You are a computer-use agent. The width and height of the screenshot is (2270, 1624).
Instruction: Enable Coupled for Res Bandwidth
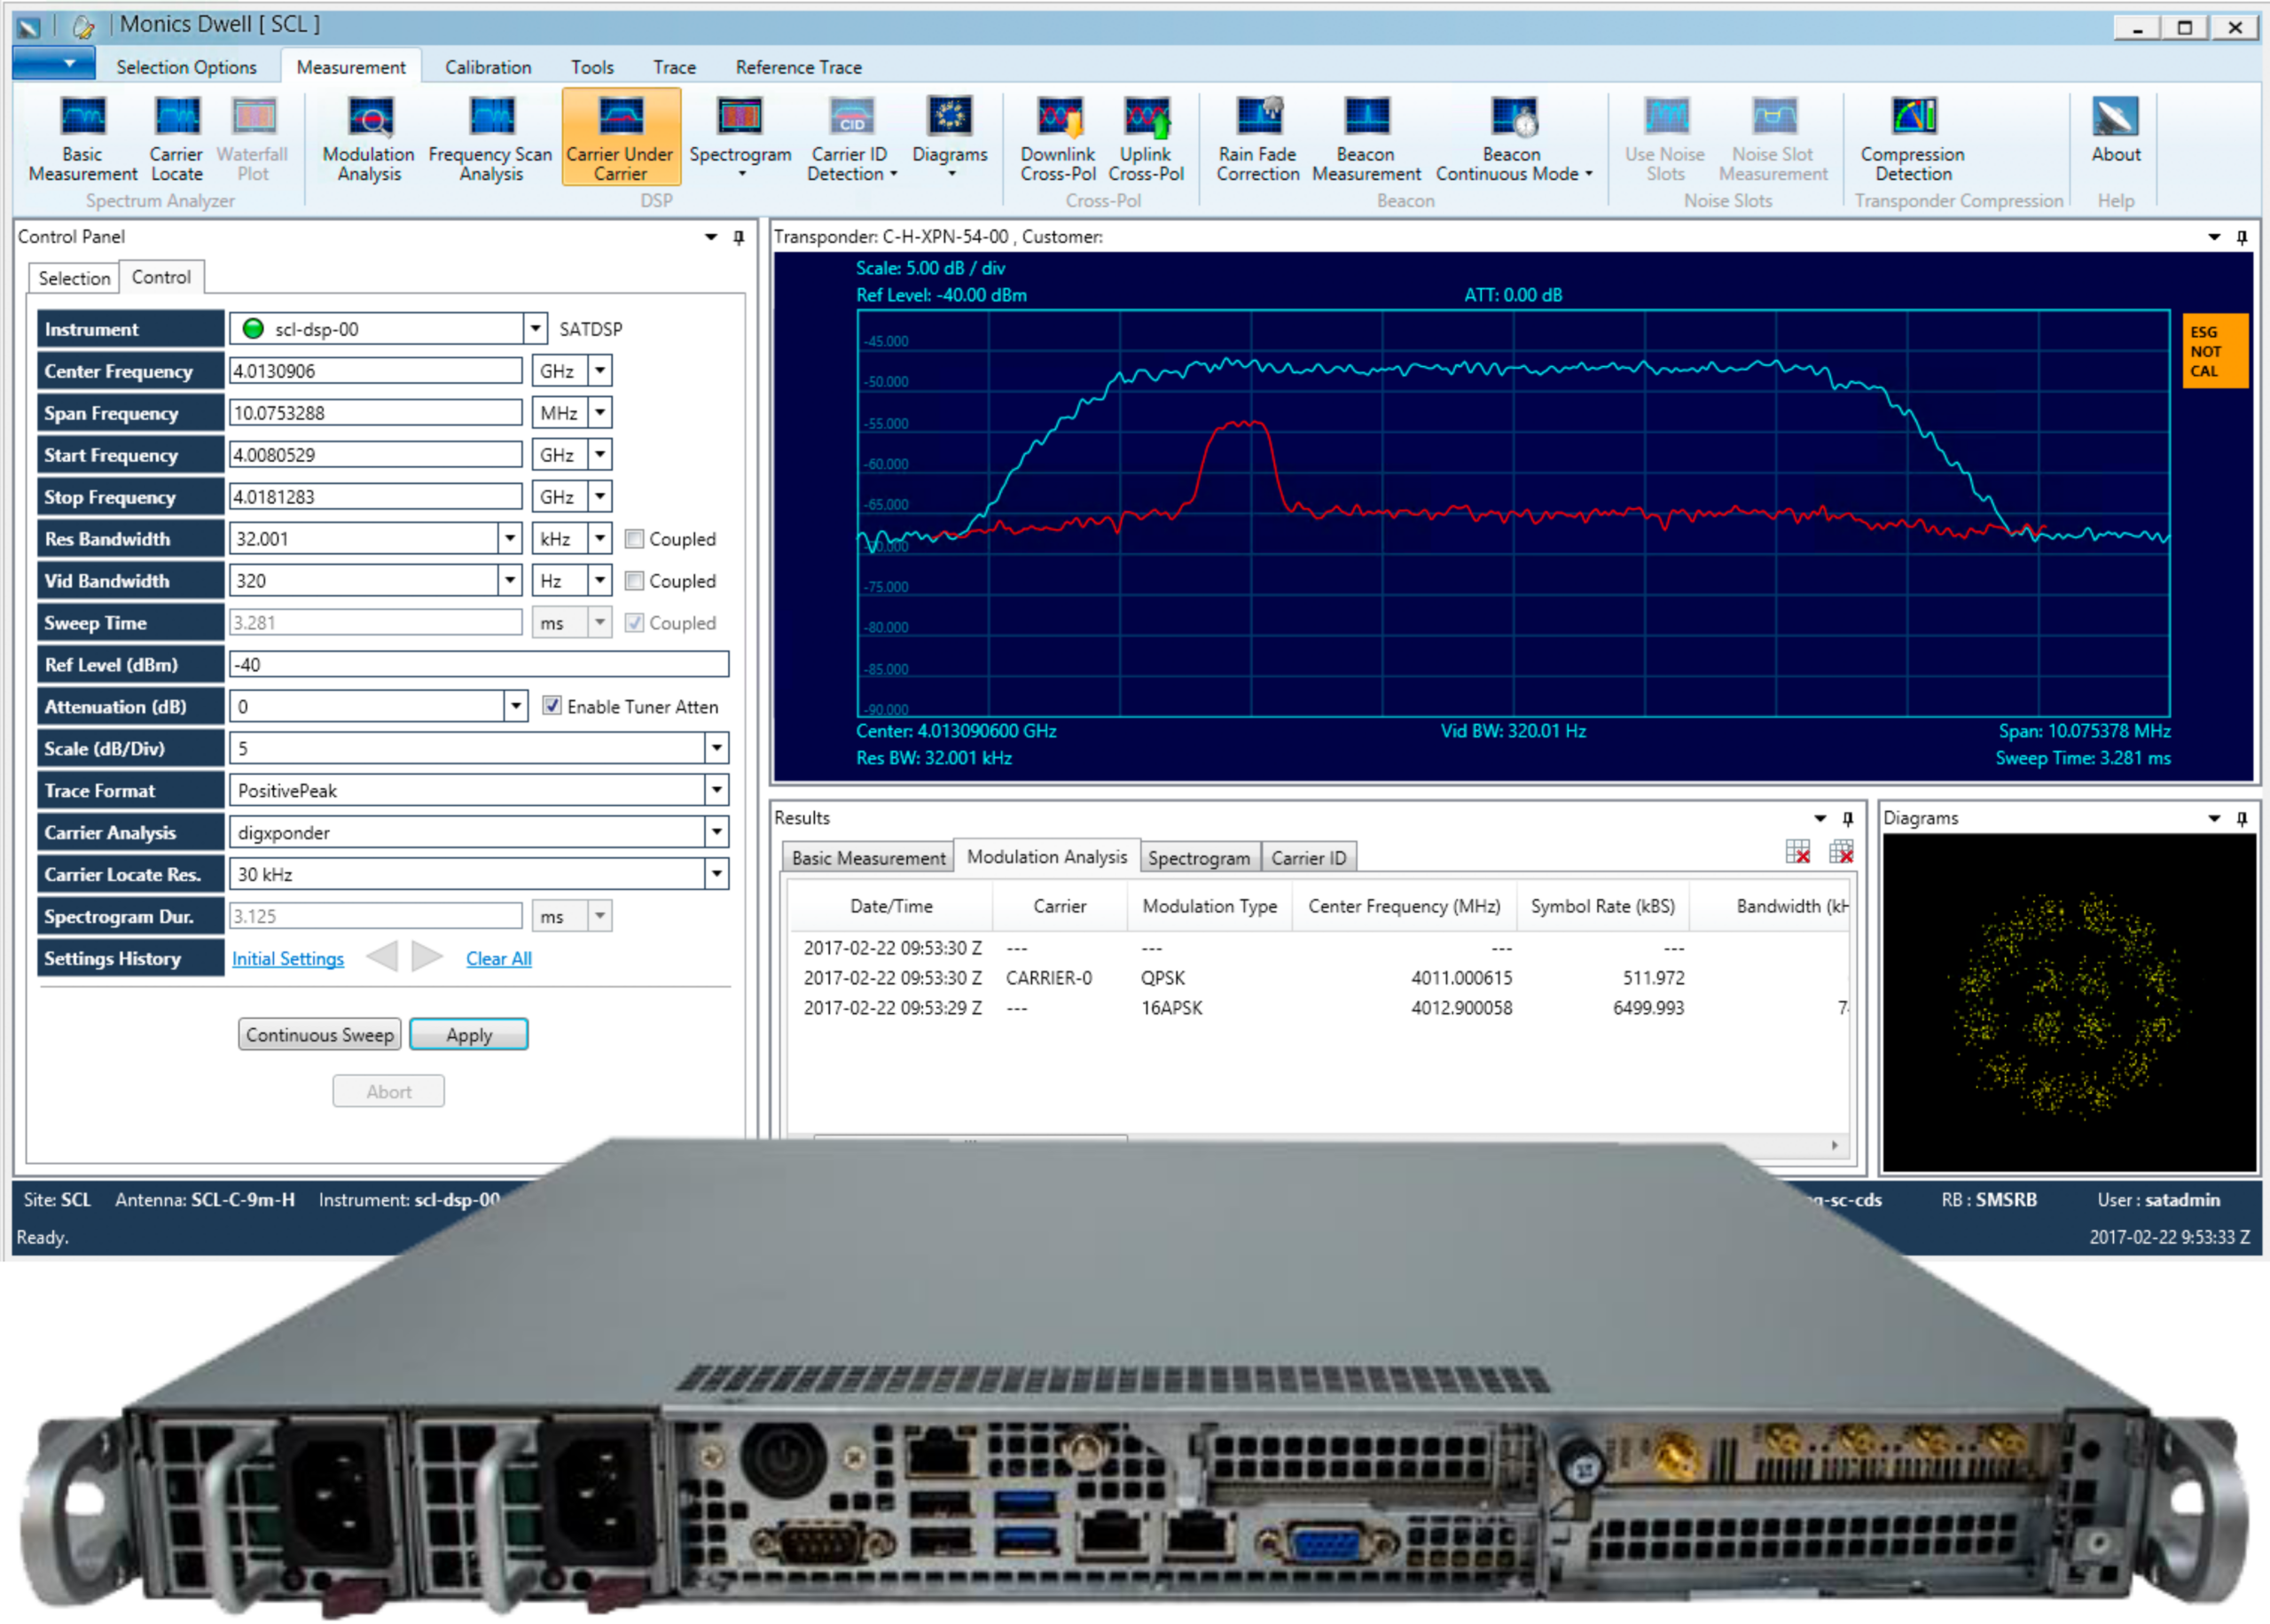pos(634,539)
